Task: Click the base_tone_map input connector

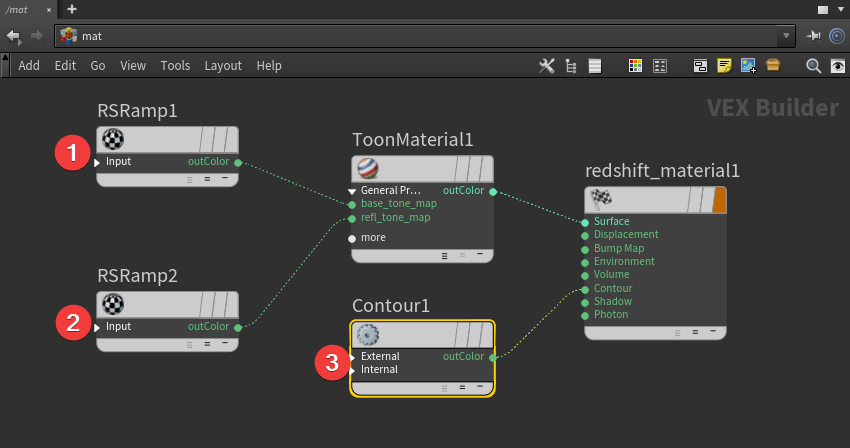Action: click(x=352, y=204)
